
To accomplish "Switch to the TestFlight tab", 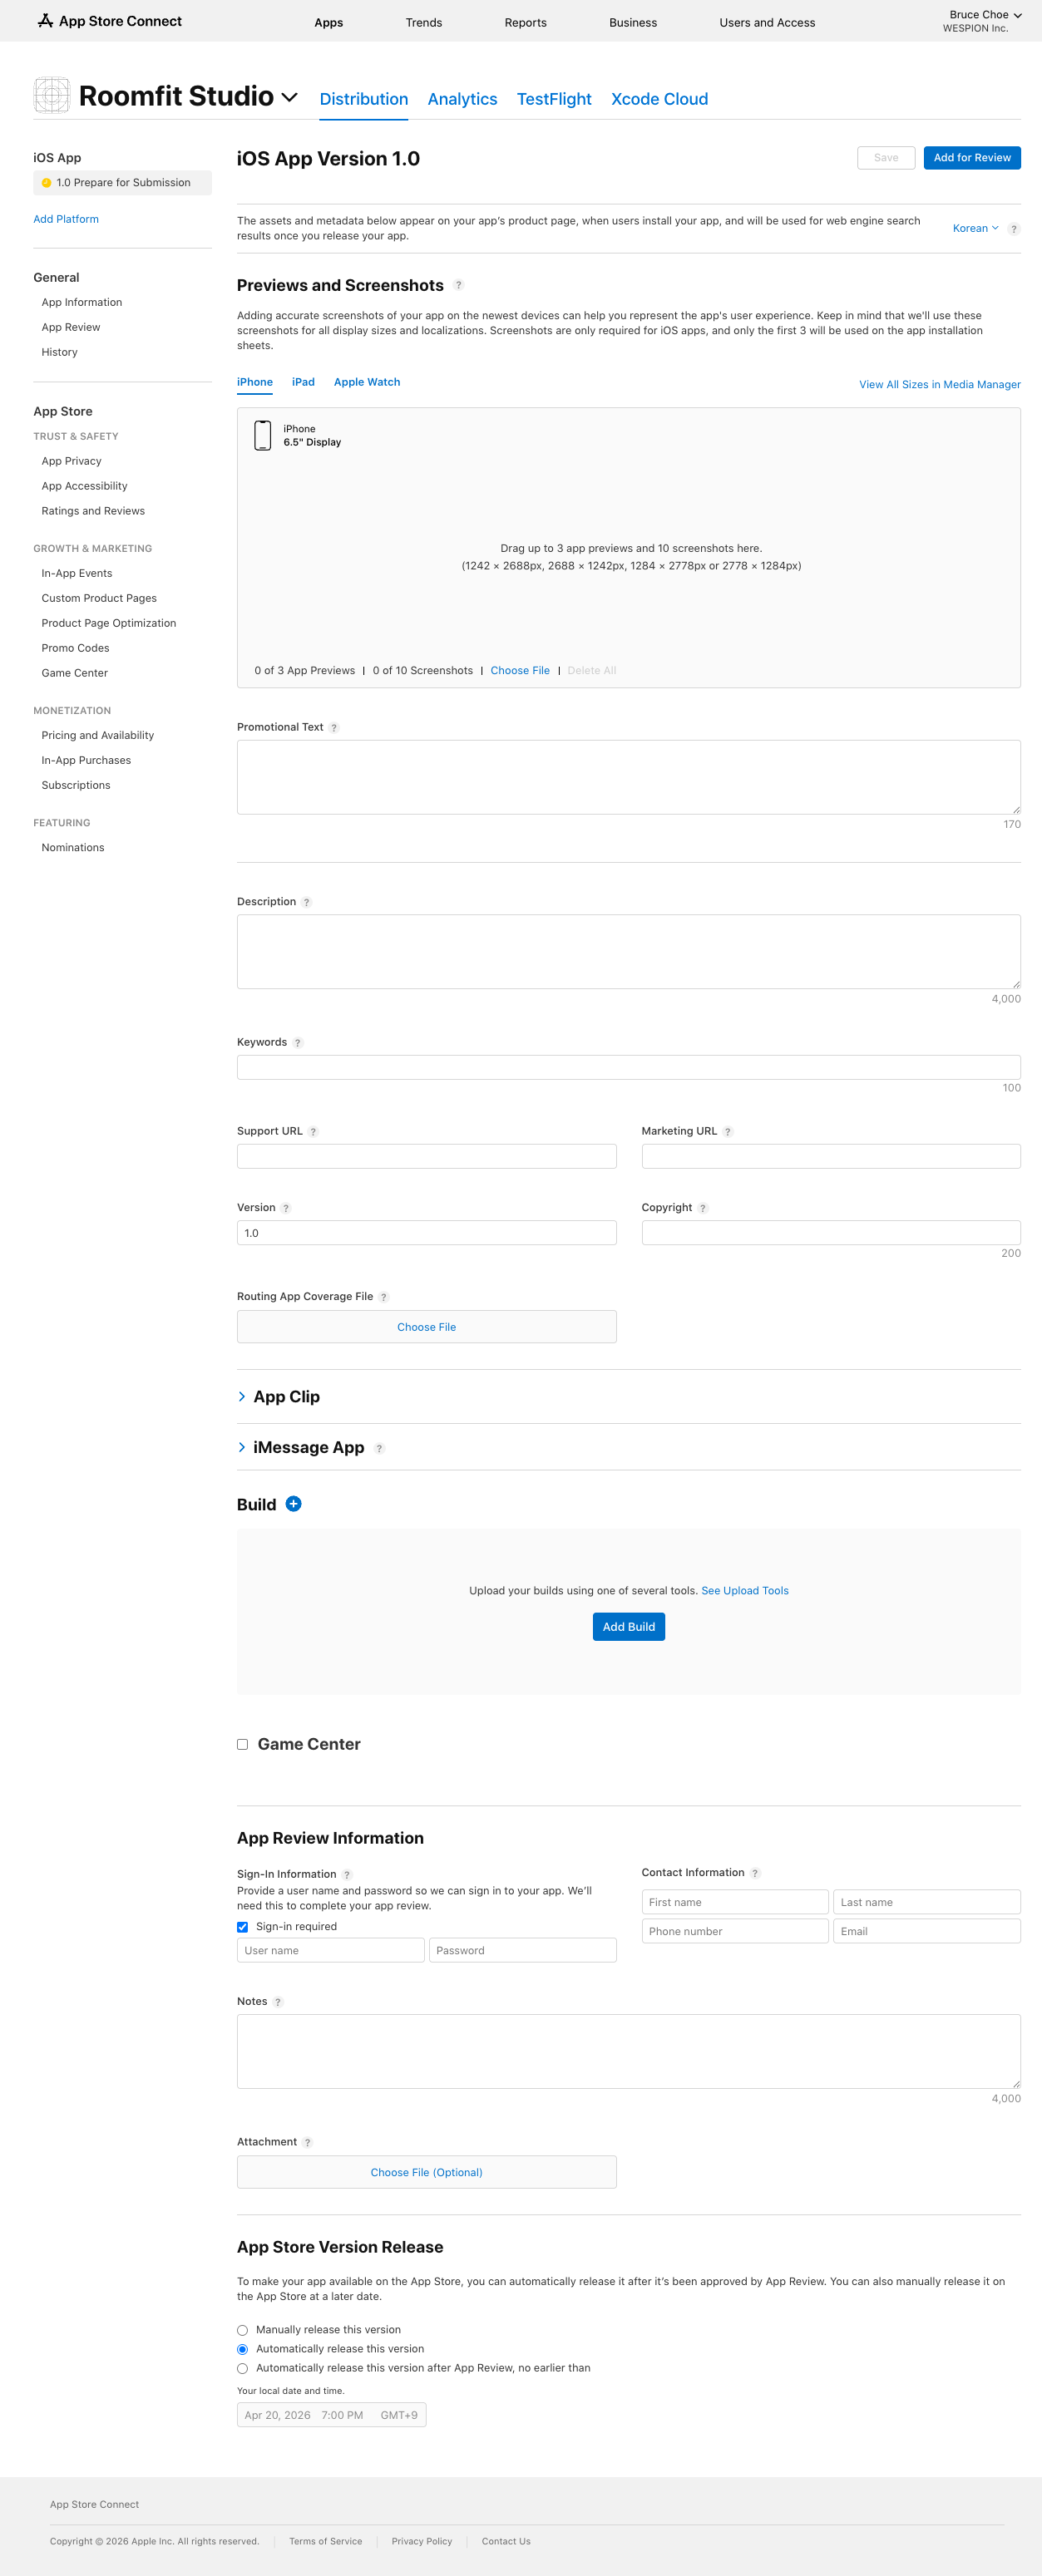I will (553, 99).
